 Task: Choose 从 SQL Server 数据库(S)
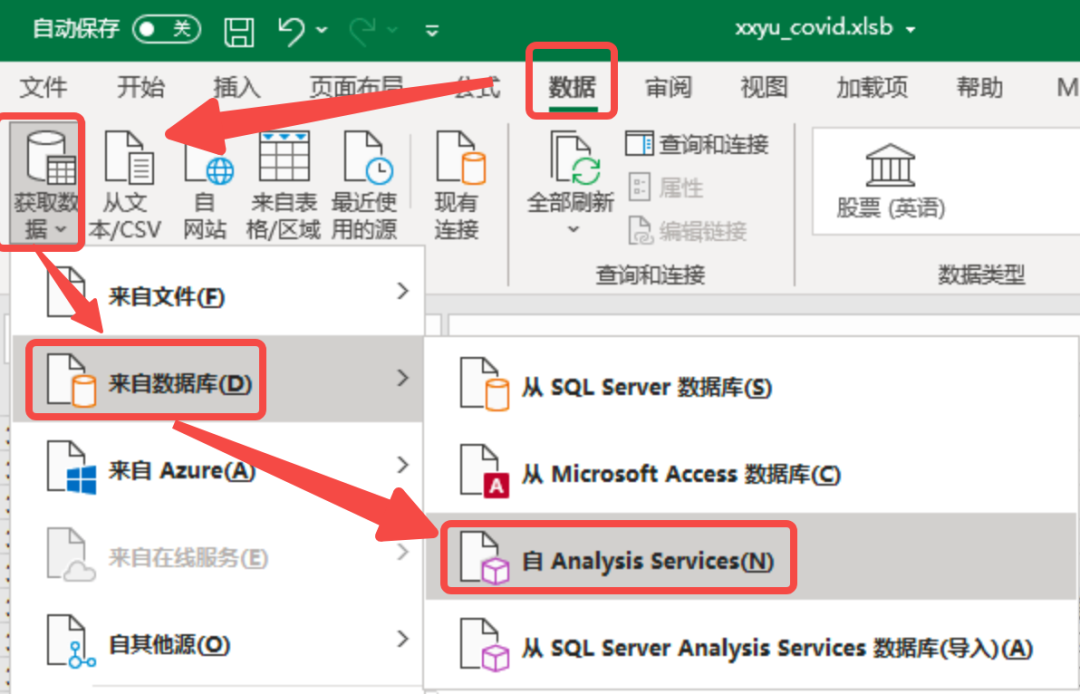point(751,383)
